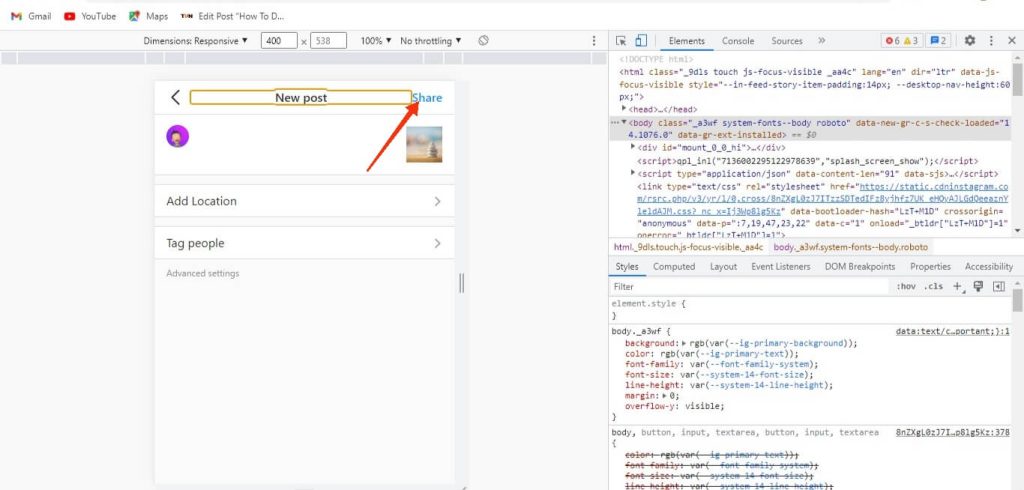Expand the script application/json node

(633, 173)
